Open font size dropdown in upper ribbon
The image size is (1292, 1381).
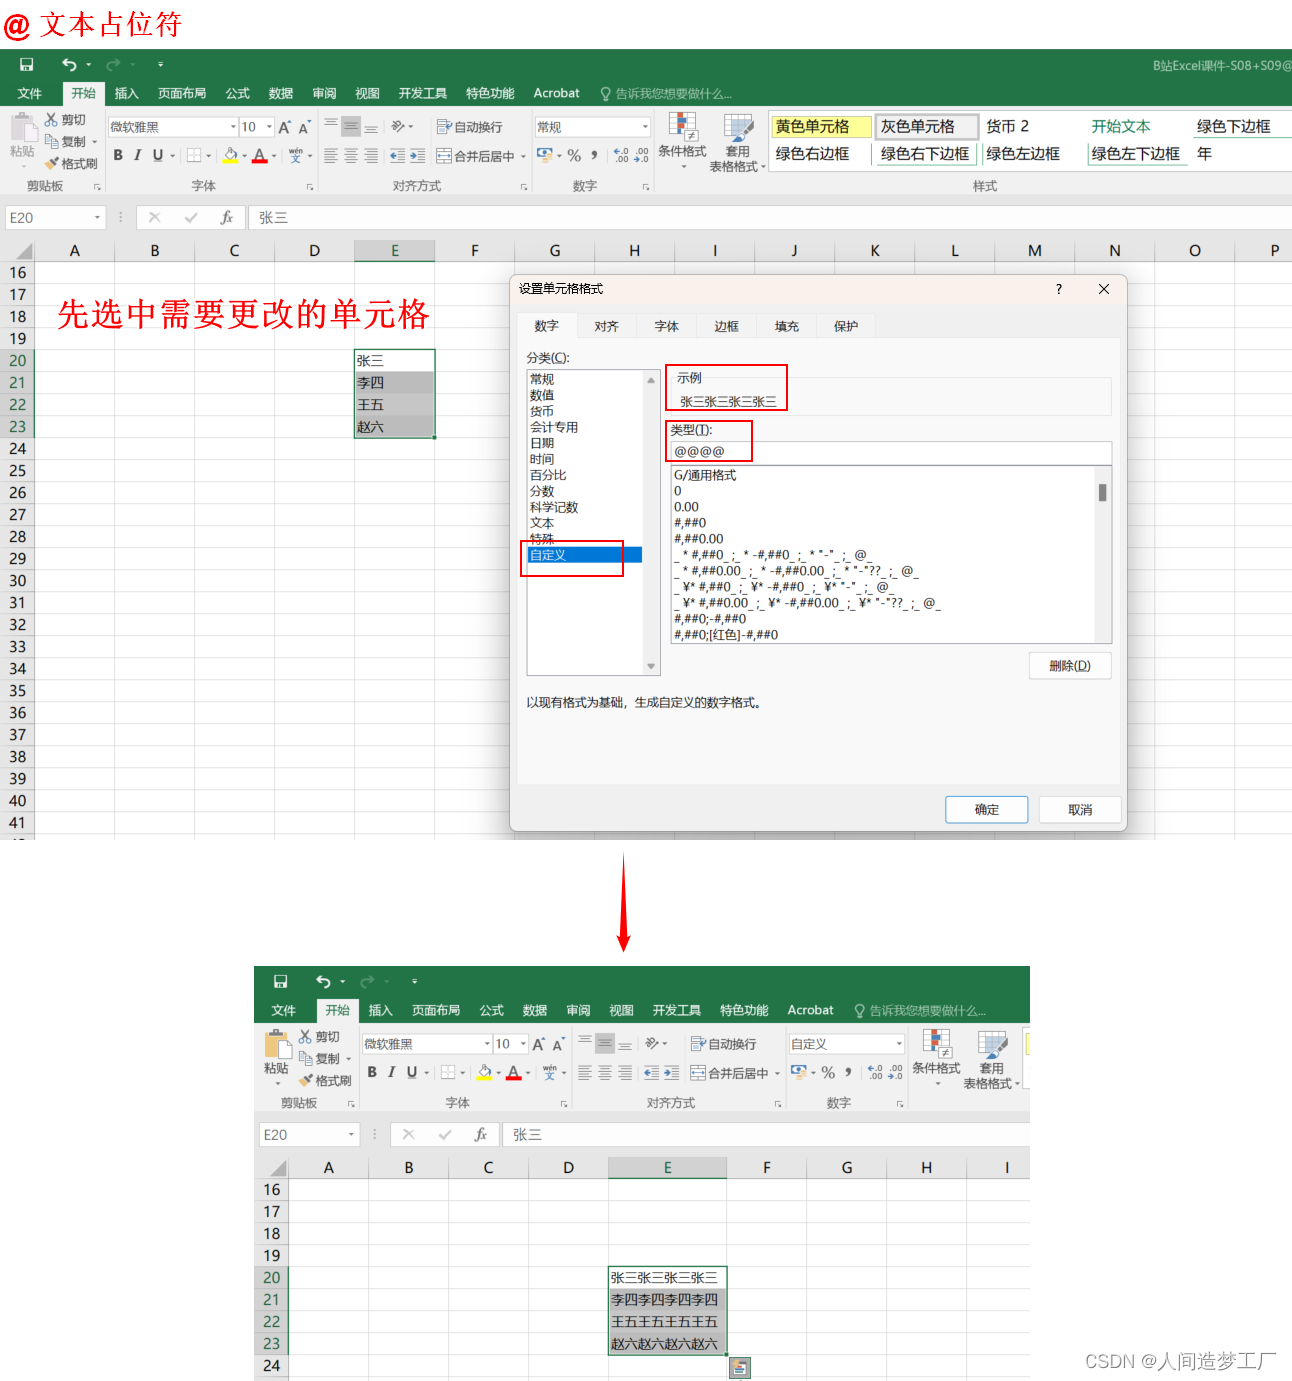[x=269, y=127]
